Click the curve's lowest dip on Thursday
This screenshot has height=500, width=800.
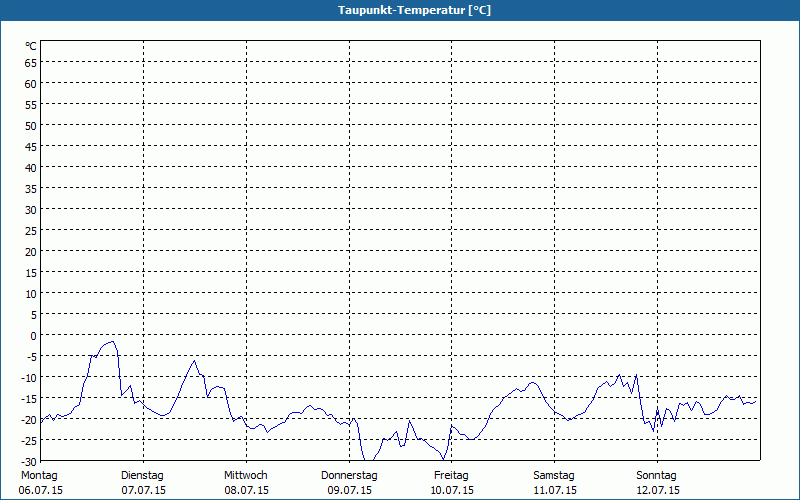pos(368,460)
